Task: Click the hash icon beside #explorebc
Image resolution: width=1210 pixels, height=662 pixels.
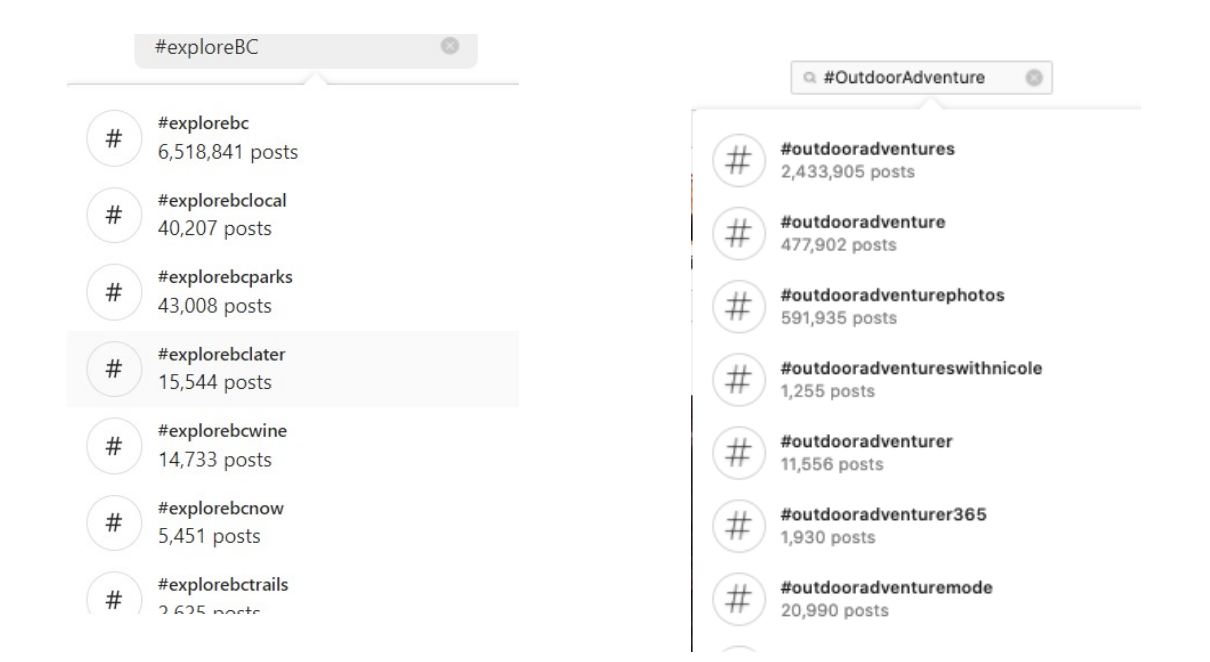Action: click(114, 137)
